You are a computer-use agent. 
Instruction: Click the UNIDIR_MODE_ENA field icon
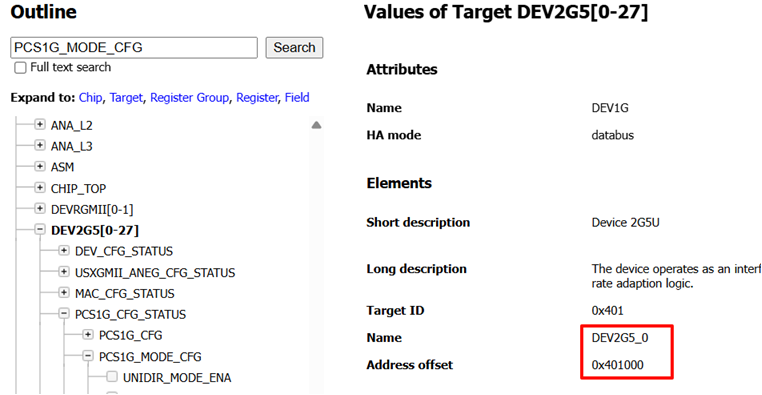(112, 377)
